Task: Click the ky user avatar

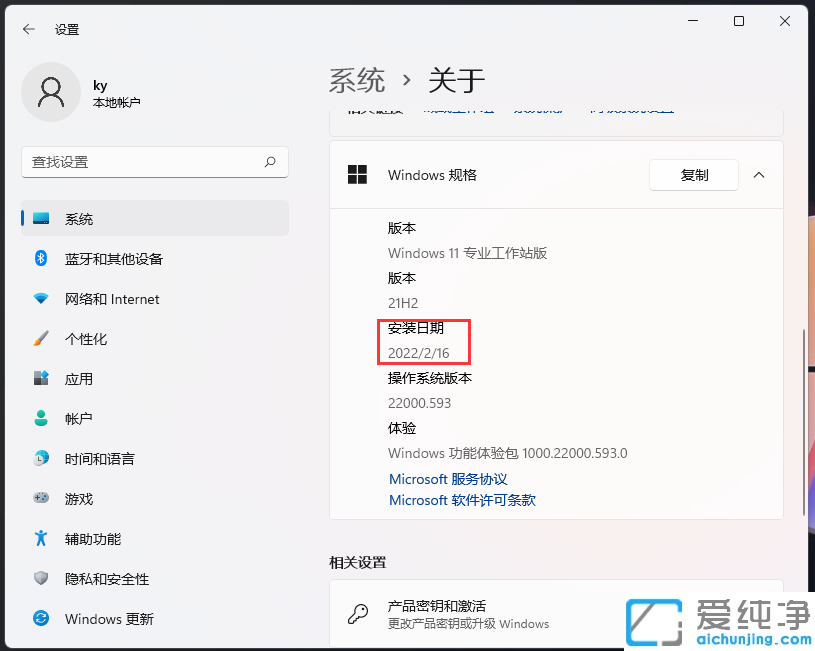Action: [50, 91]
